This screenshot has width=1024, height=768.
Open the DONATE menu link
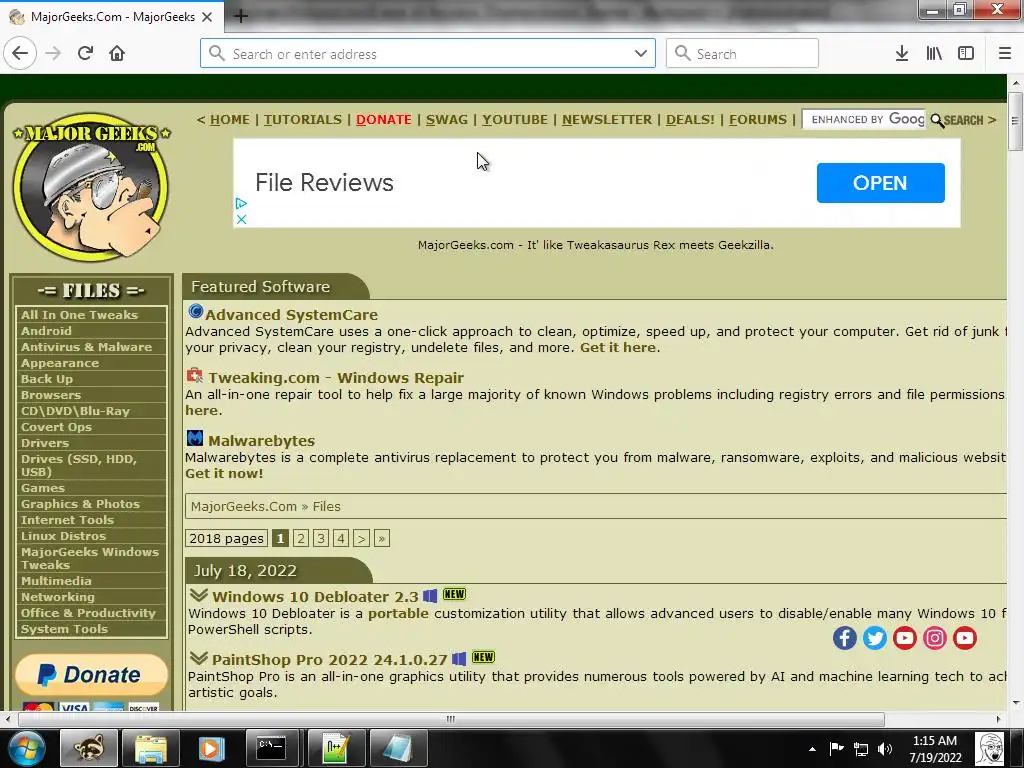pos(383,120)
